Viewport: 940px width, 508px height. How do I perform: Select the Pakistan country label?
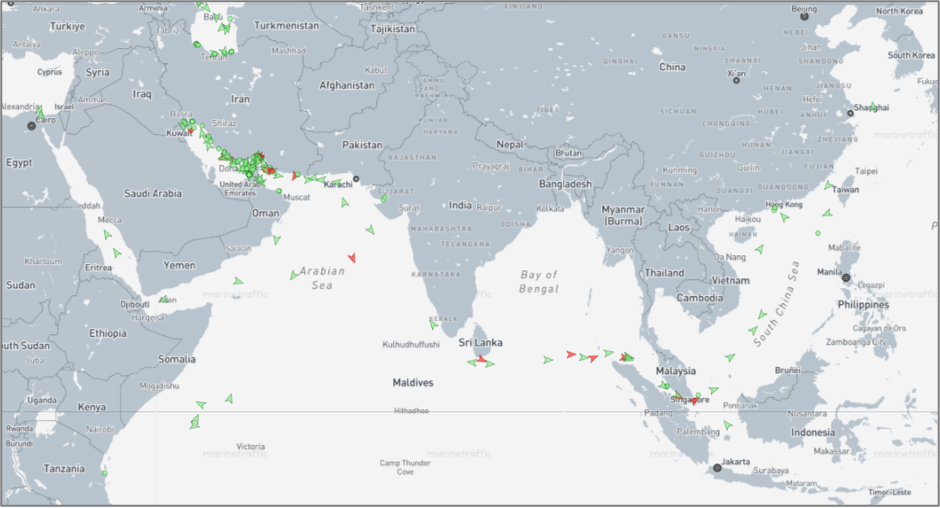click(362, 145)
